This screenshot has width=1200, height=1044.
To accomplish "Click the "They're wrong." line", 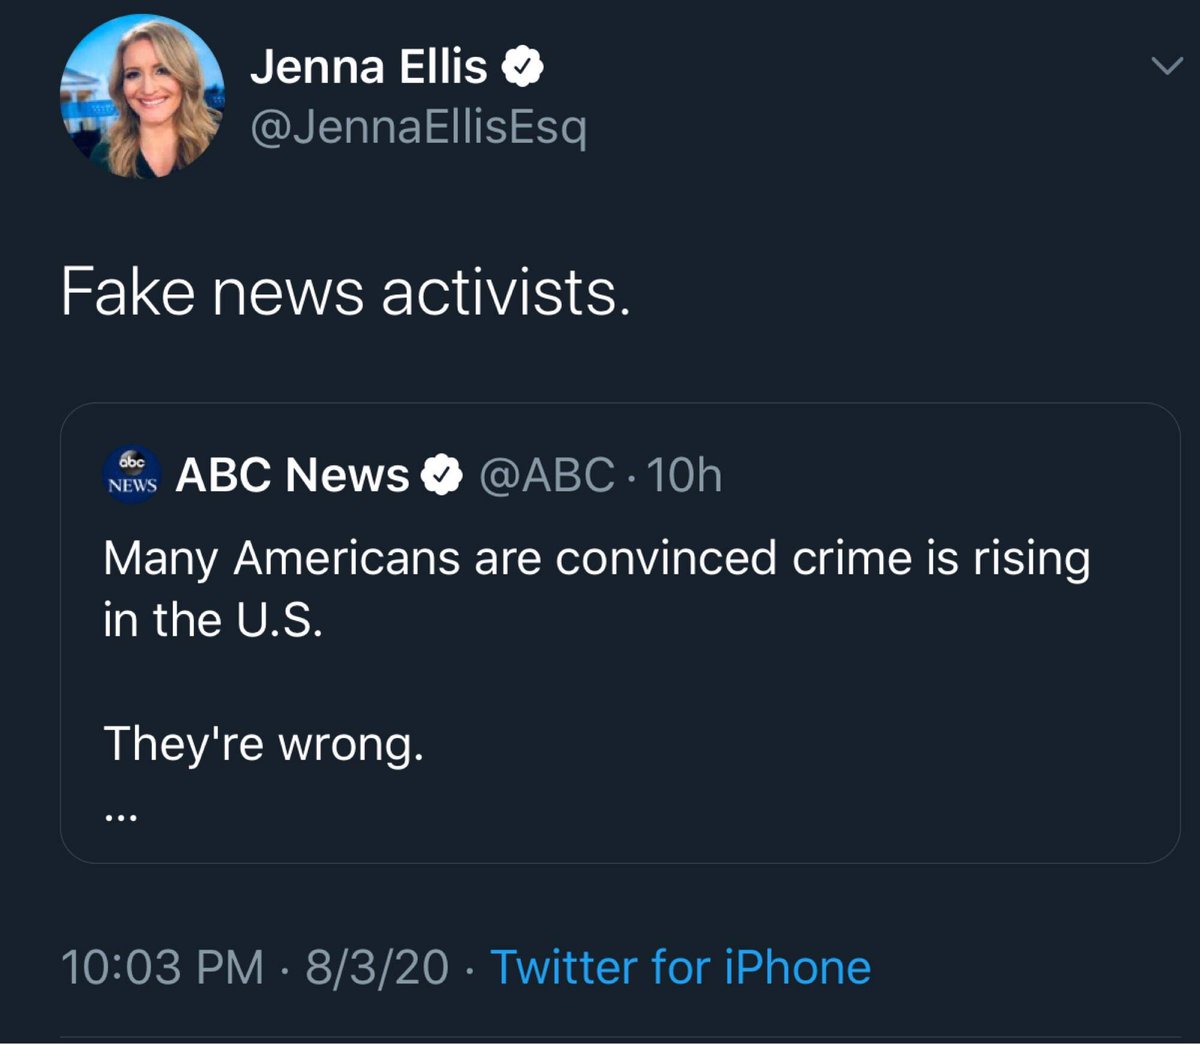I will [263, 743].
